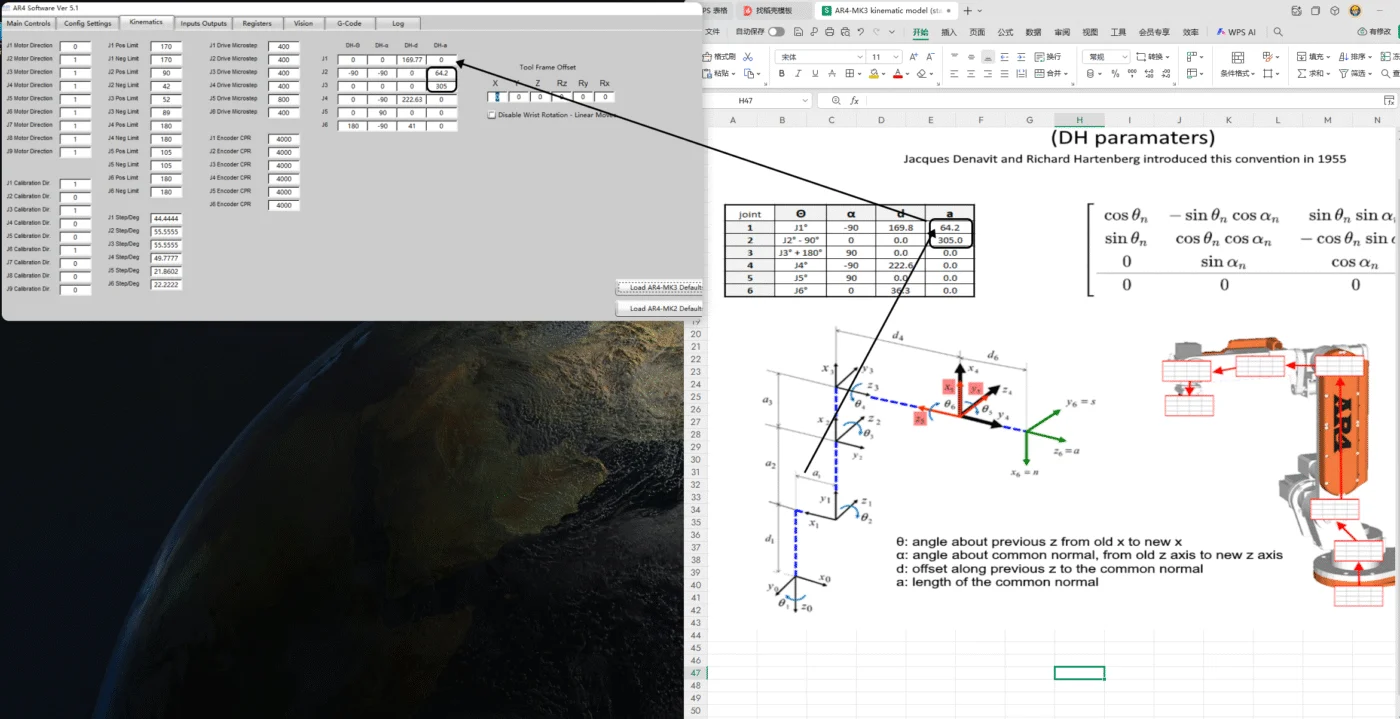The image size is (1400, 719).
Task: Open the 插入 (Insert) ribbon tab
Action: click(949, 32)
